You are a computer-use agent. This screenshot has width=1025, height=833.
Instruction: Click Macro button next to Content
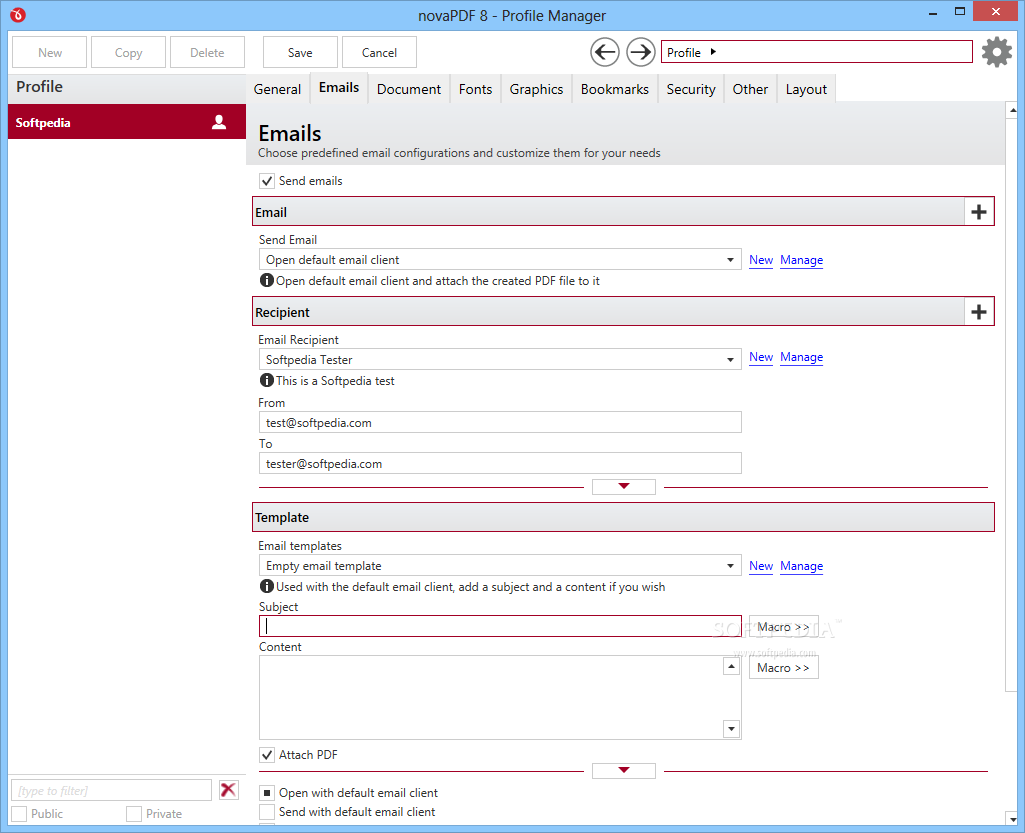[x=783, y=668]
